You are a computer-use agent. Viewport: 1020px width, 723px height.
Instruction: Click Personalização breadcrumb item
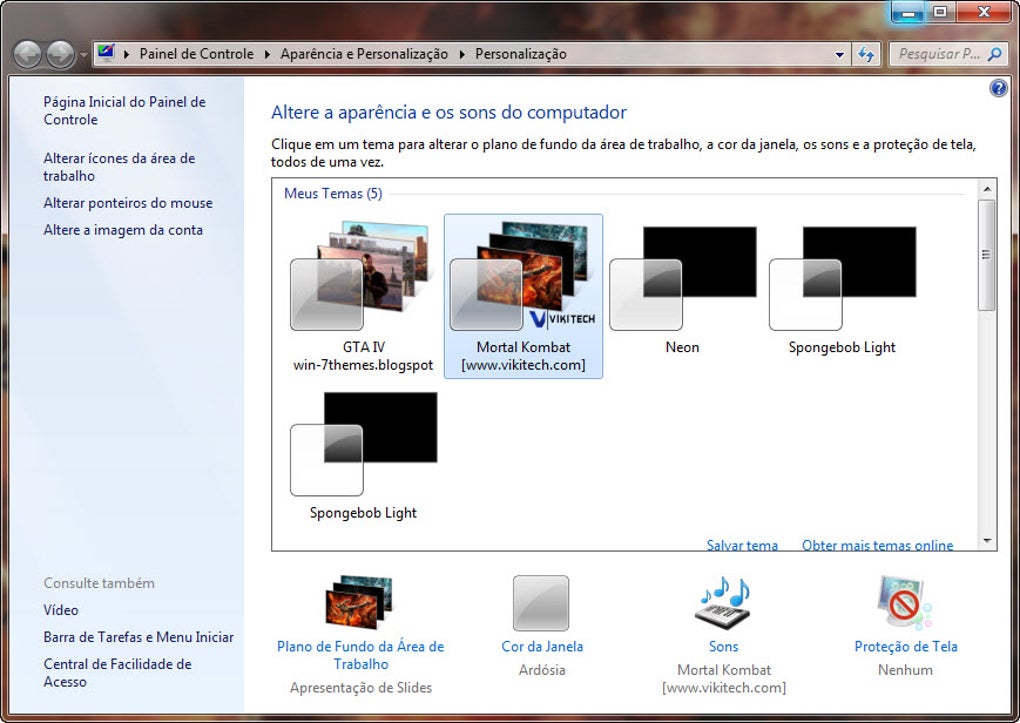point(520,54)
